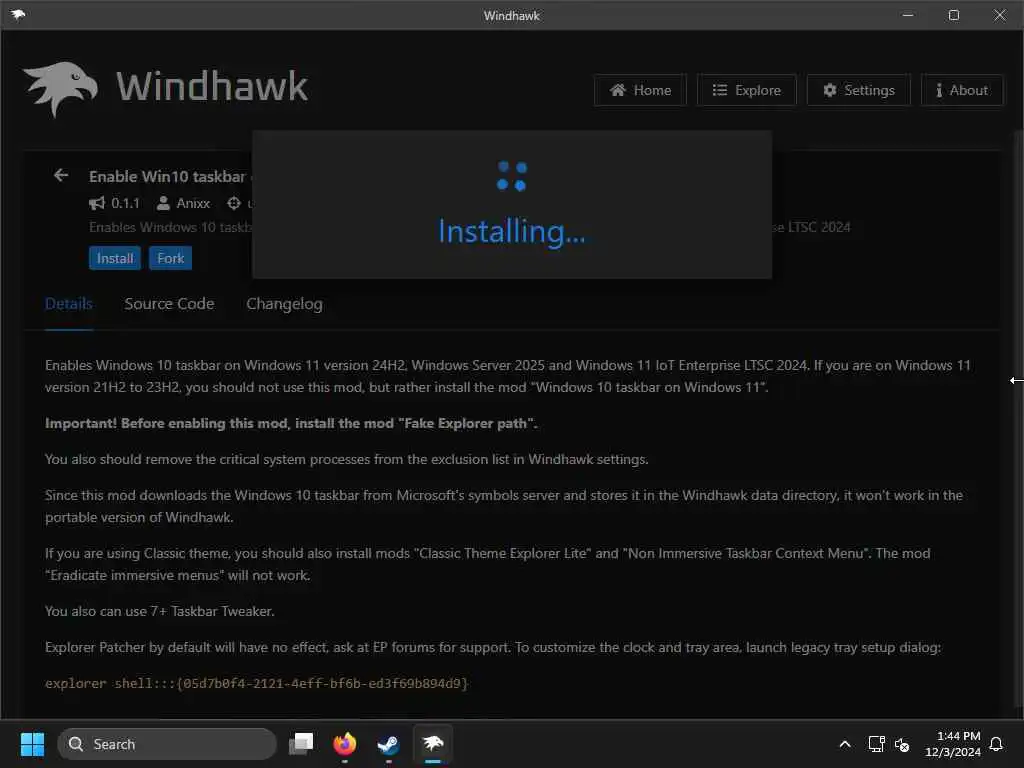1024x768 pixels.
Task: Open the About page
Action: click(962, 90)
